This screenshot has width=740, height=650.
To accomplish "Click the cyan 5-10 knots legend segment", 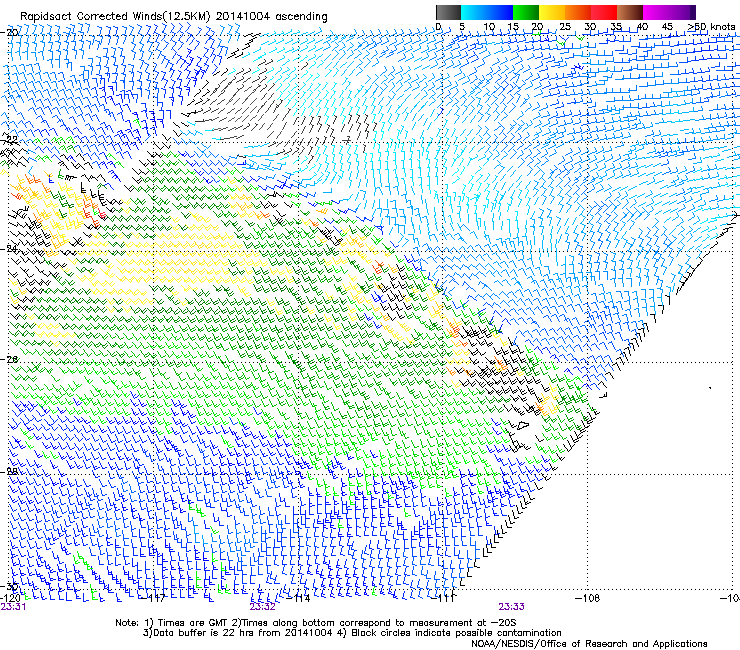I will pos(474,12).
